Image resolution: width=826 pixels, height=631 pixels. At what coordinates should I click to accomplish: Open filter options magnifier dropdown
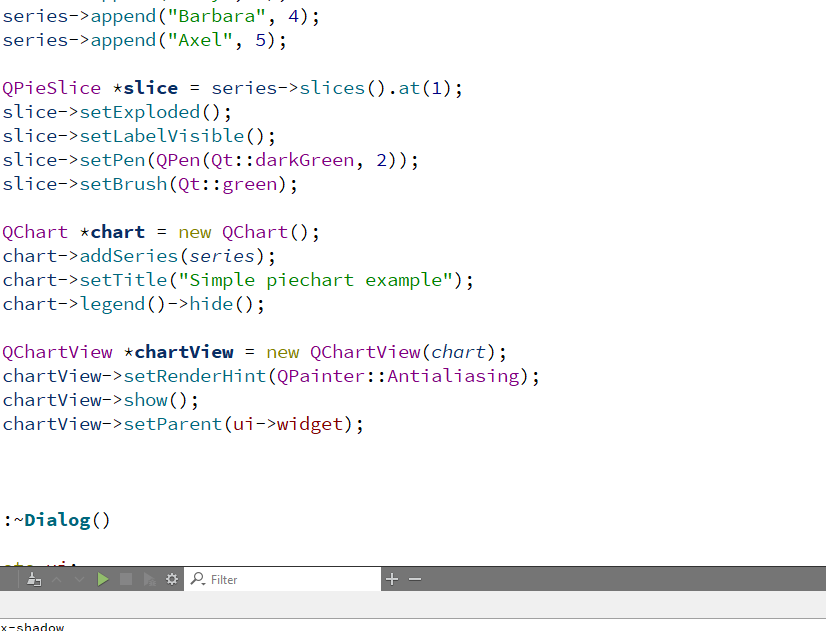coord(197,579)
